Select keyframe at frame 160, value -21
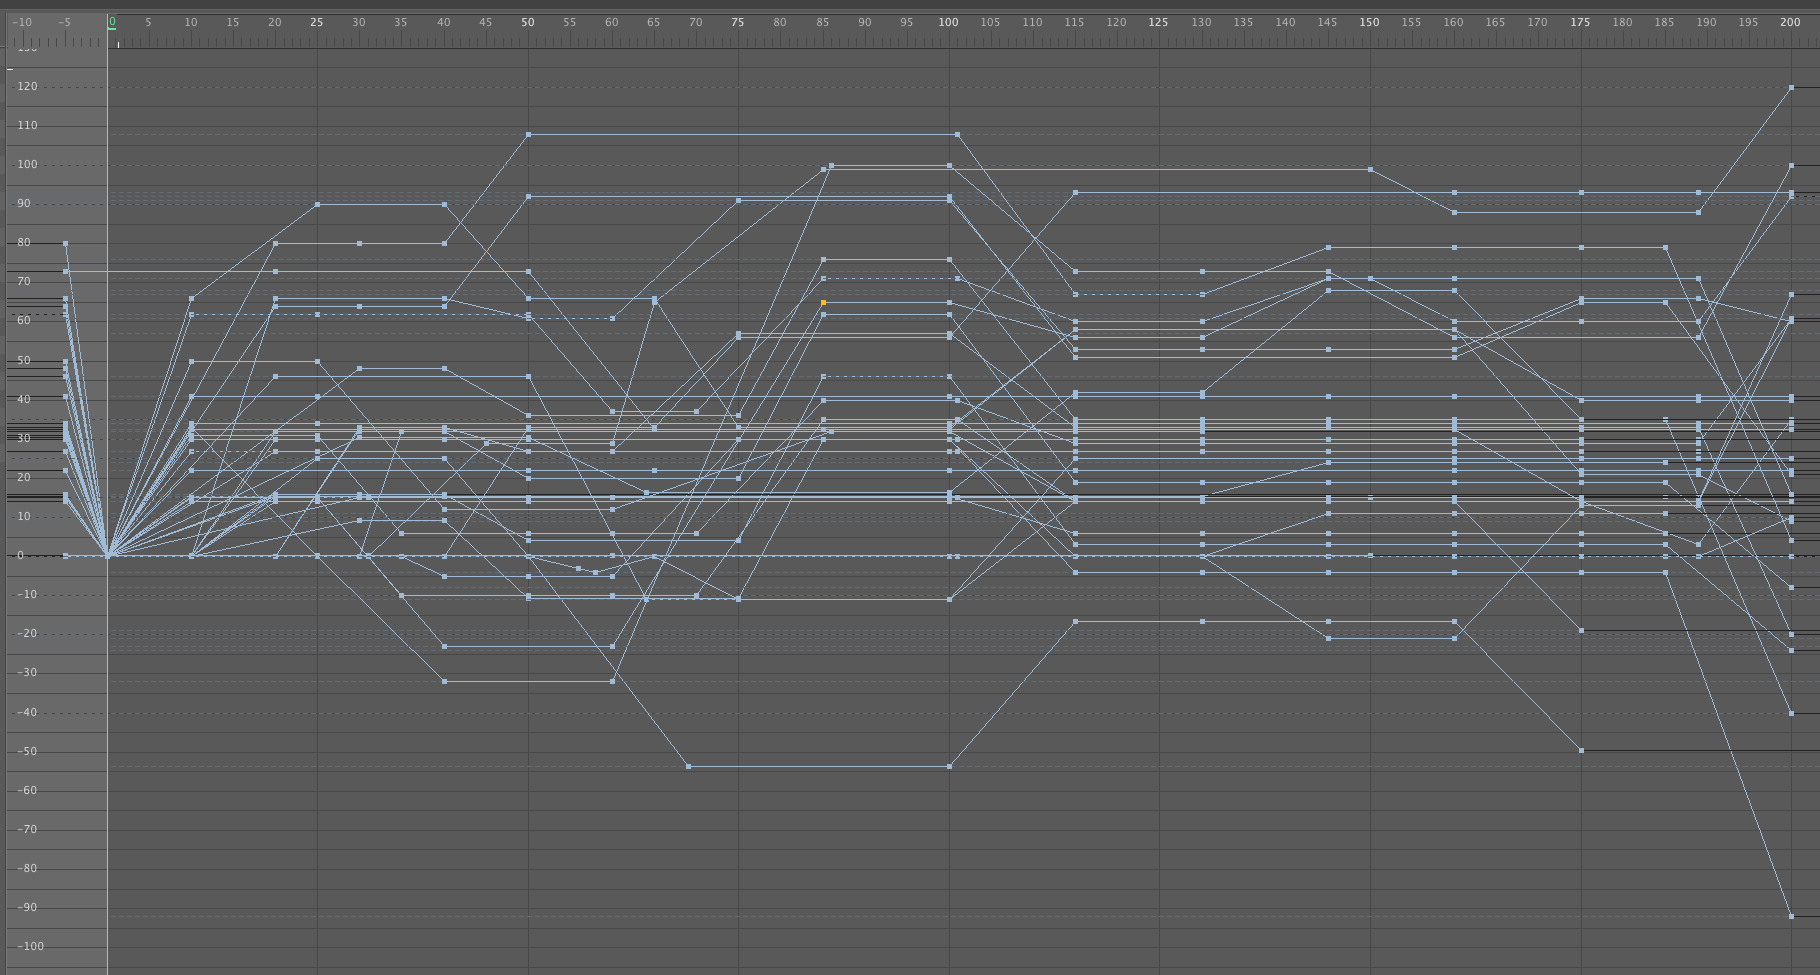 pyautogui.click(x=1454, y=638)
